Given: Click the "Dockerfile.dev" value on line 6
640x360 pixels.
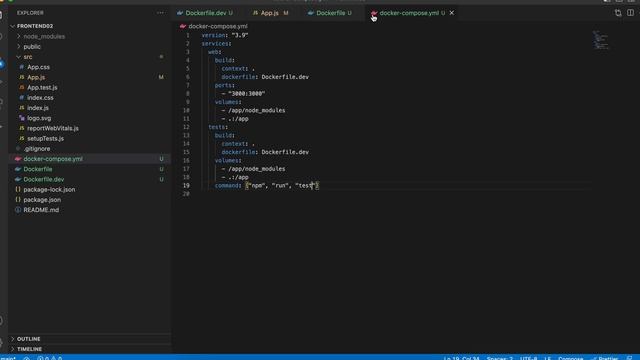Looking at the screenshot, I should (x=285, y=77).
